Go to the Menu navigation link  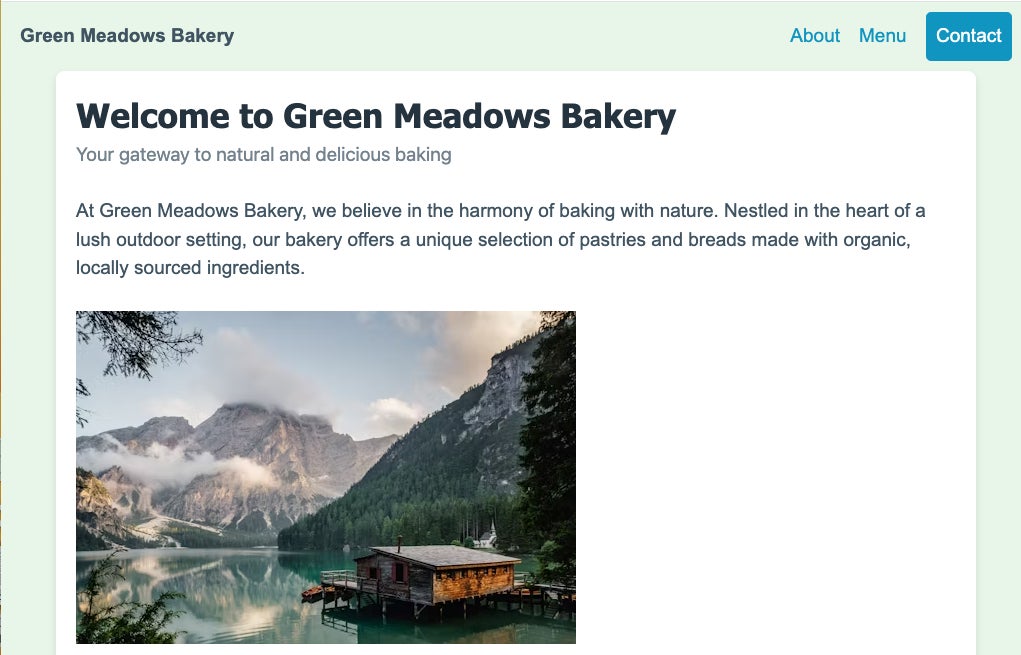pos(882,36)
